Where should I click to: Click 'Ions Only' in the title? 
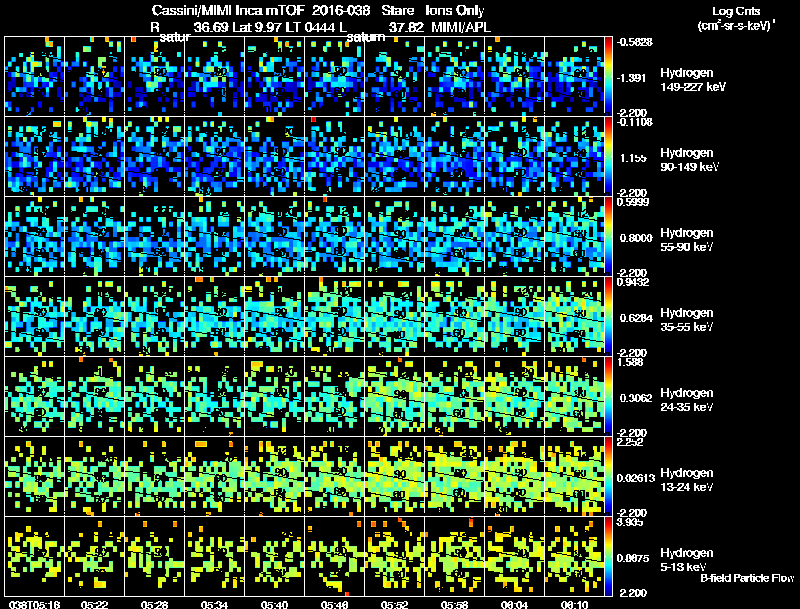pyautogui.click(x=455, y=11)
